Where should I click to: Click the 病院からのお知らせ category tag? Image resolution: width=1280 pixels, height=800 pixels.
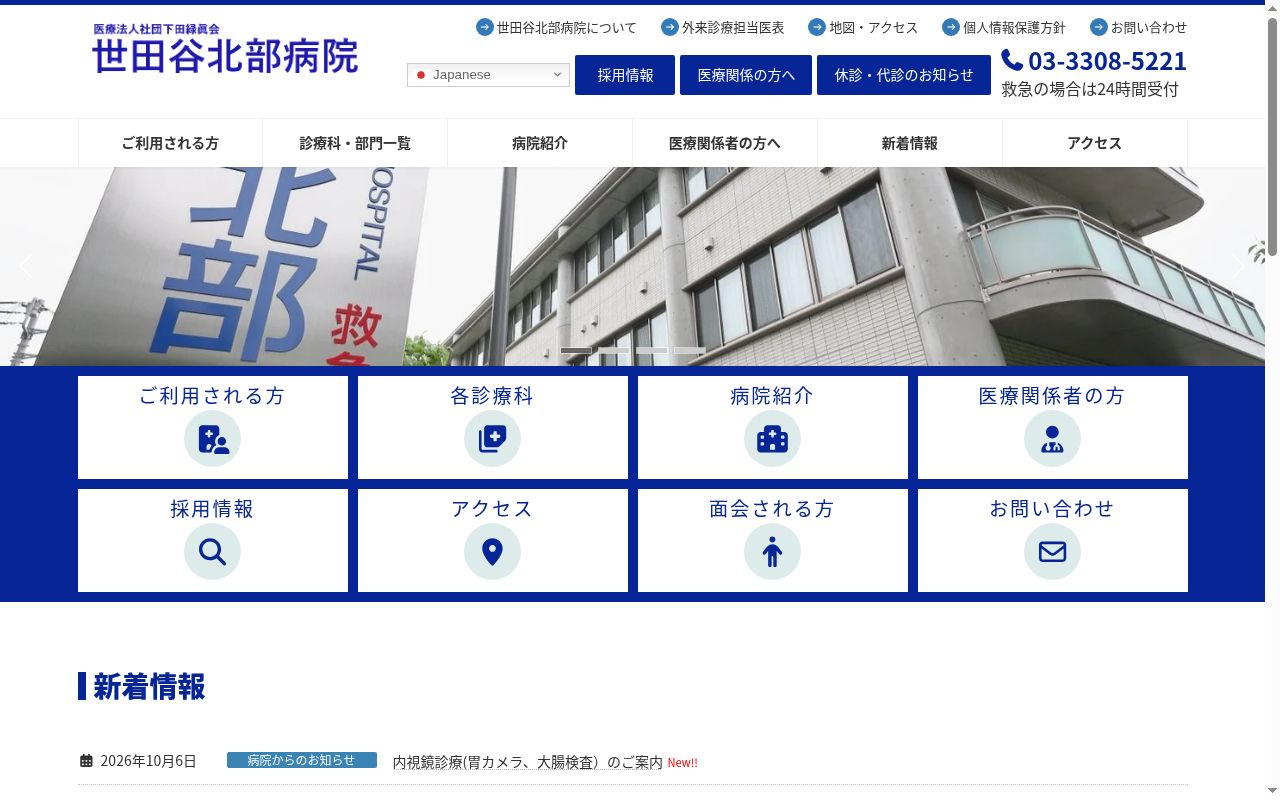coord(302,760)
